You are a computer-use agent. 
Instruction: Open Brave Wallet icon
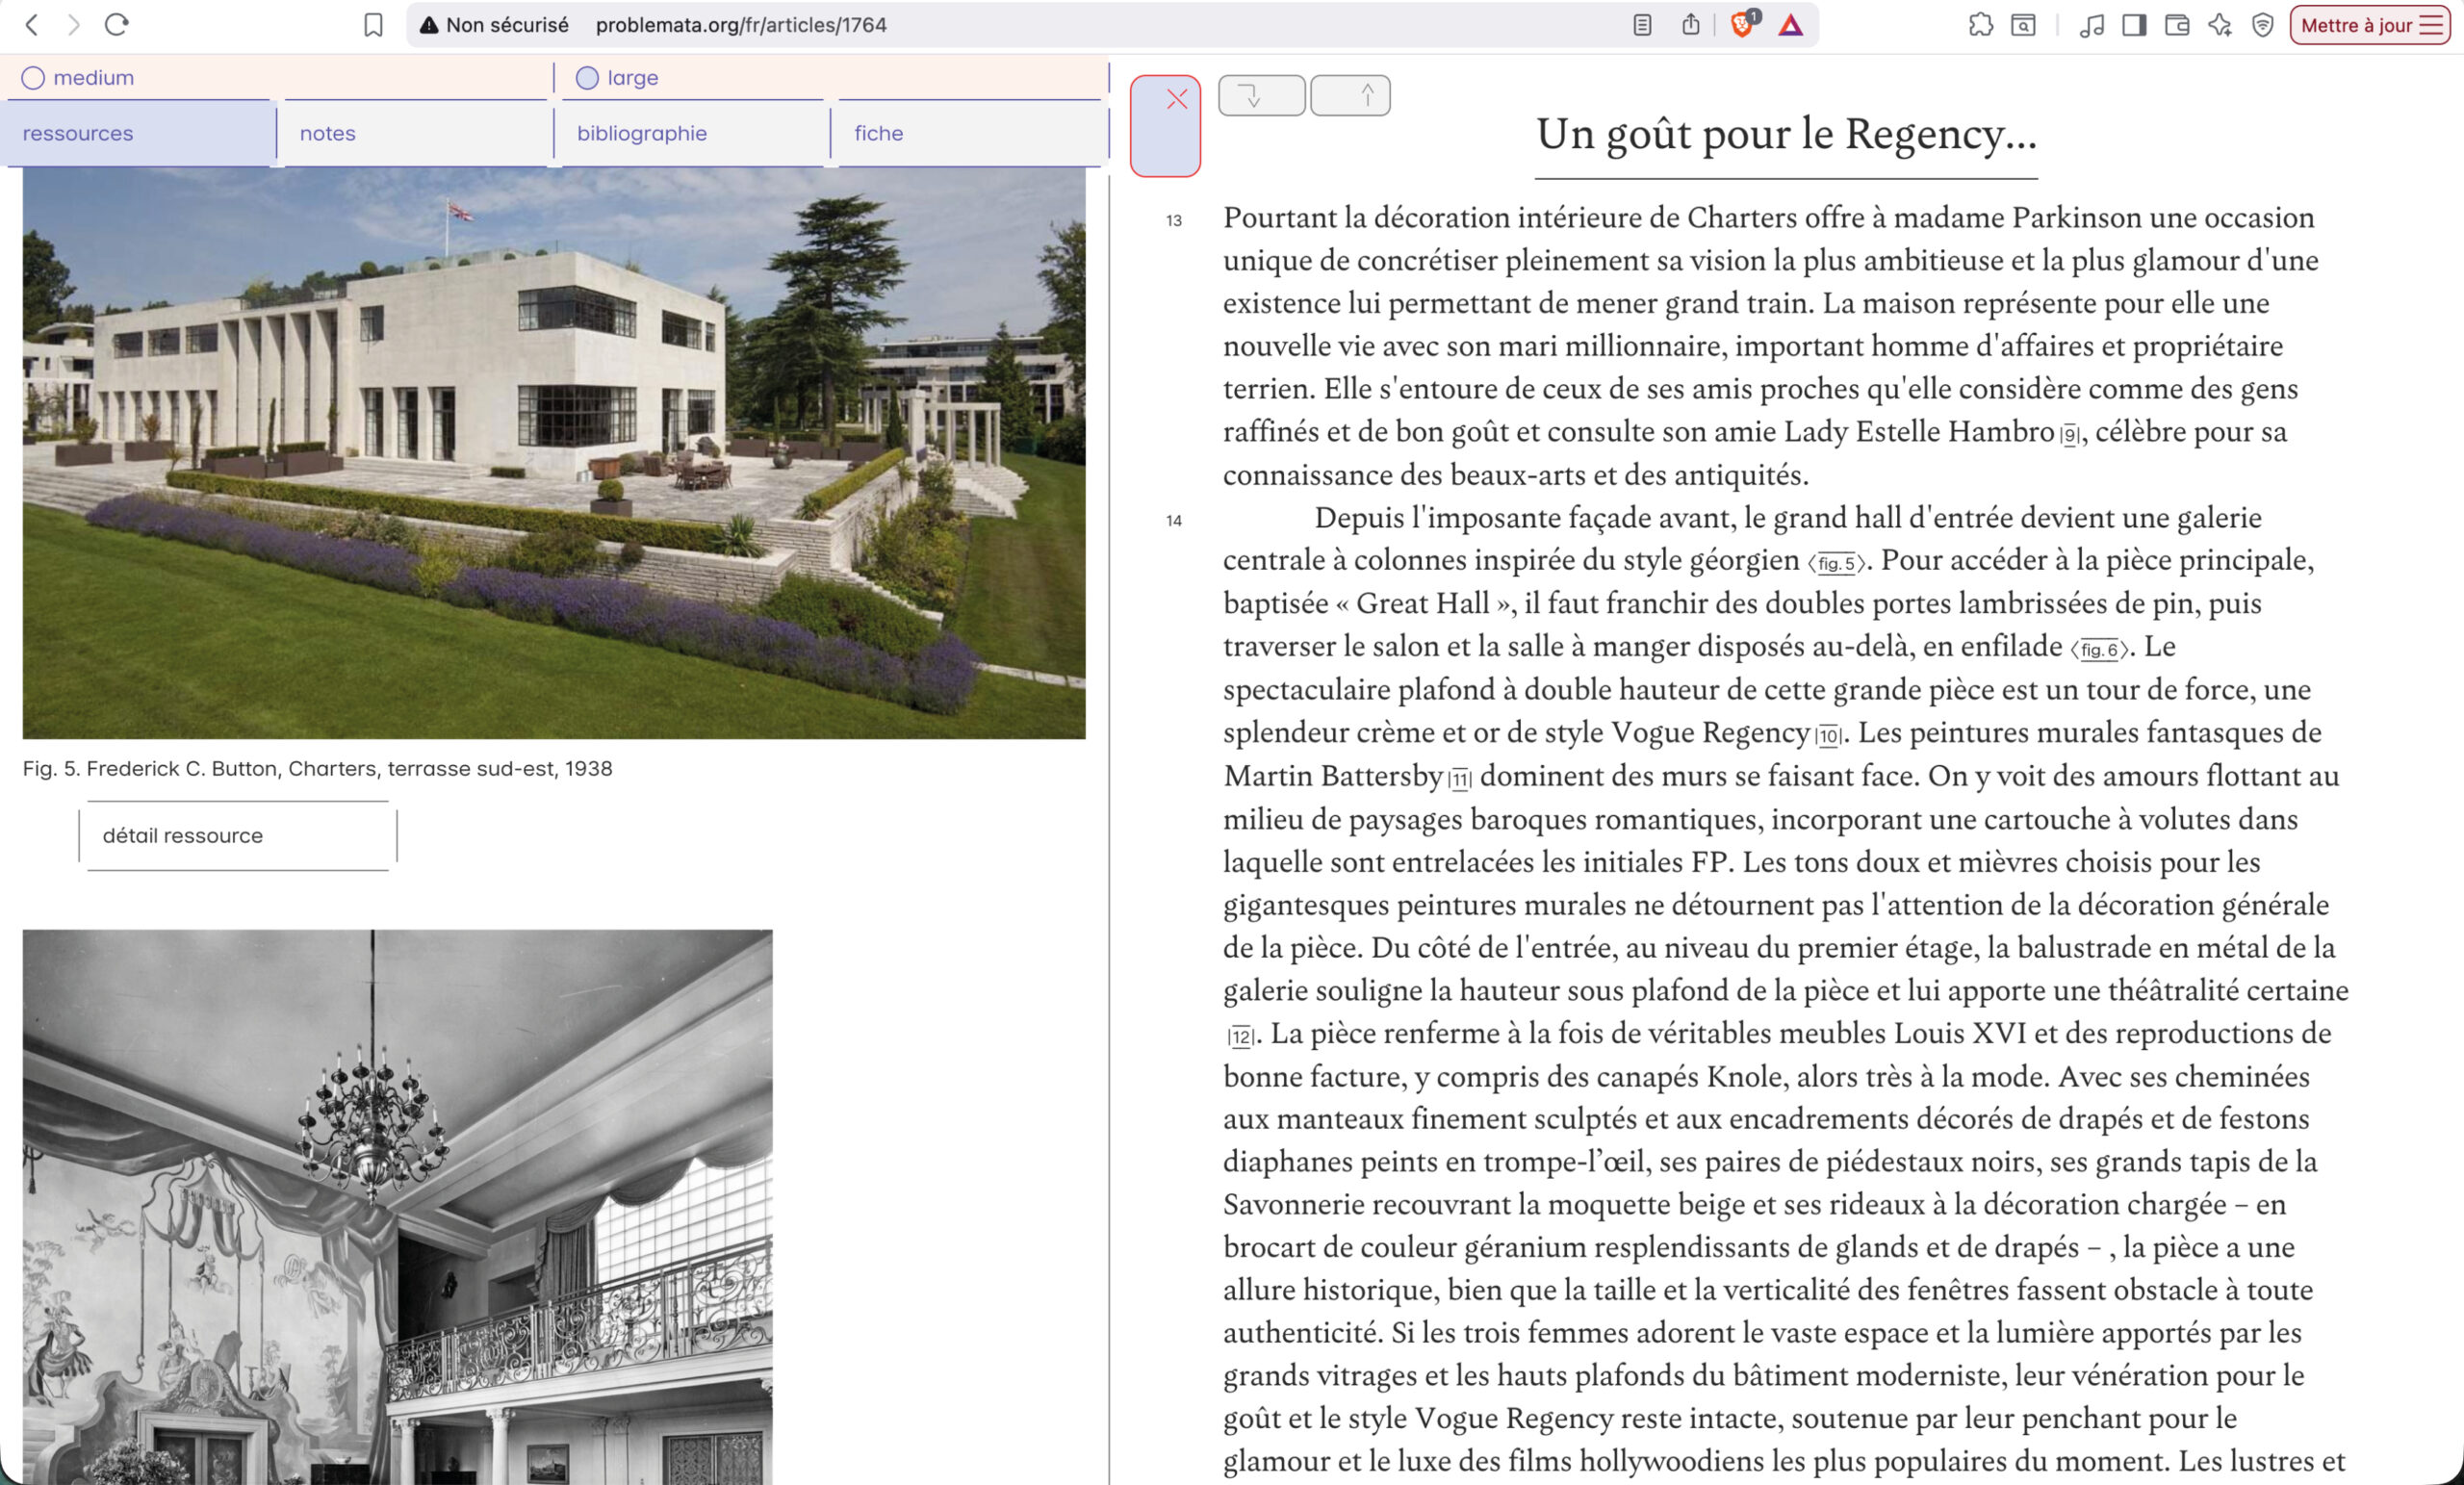tap(2176, 25)
